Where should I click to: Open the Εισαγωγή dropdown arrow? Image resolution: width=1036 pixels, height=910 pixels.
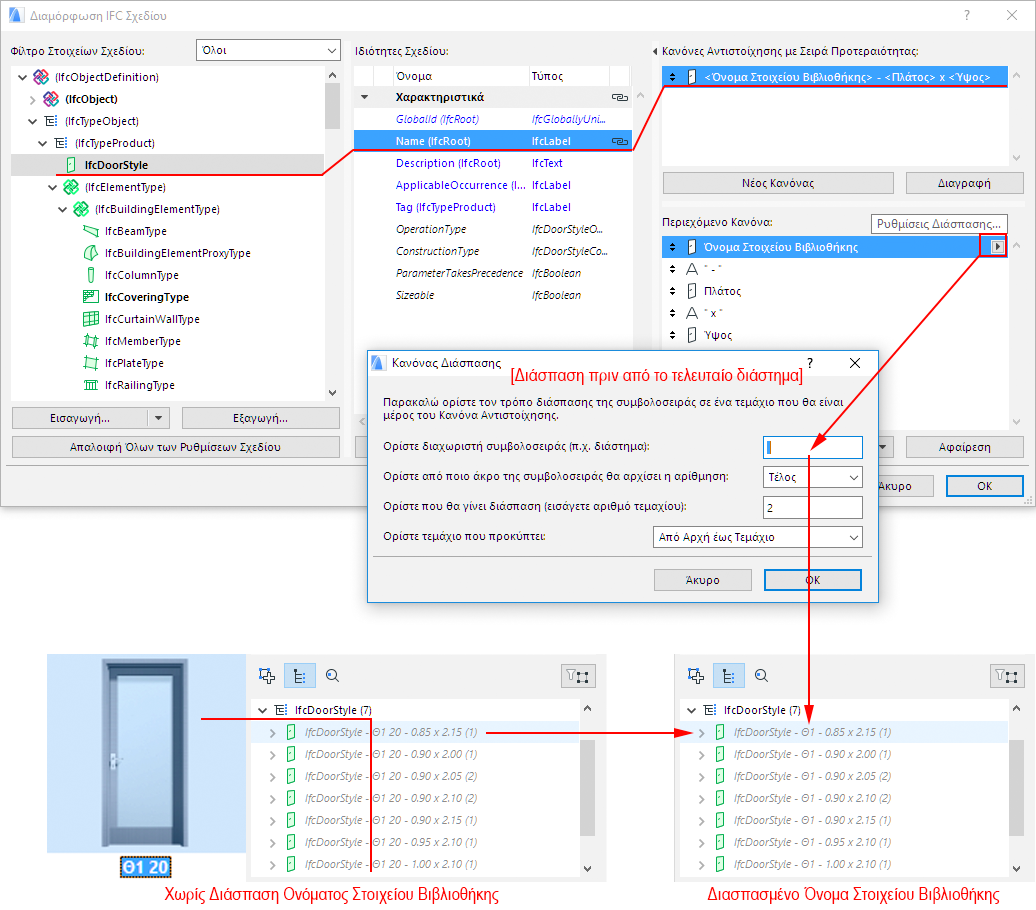coord(158,418)
